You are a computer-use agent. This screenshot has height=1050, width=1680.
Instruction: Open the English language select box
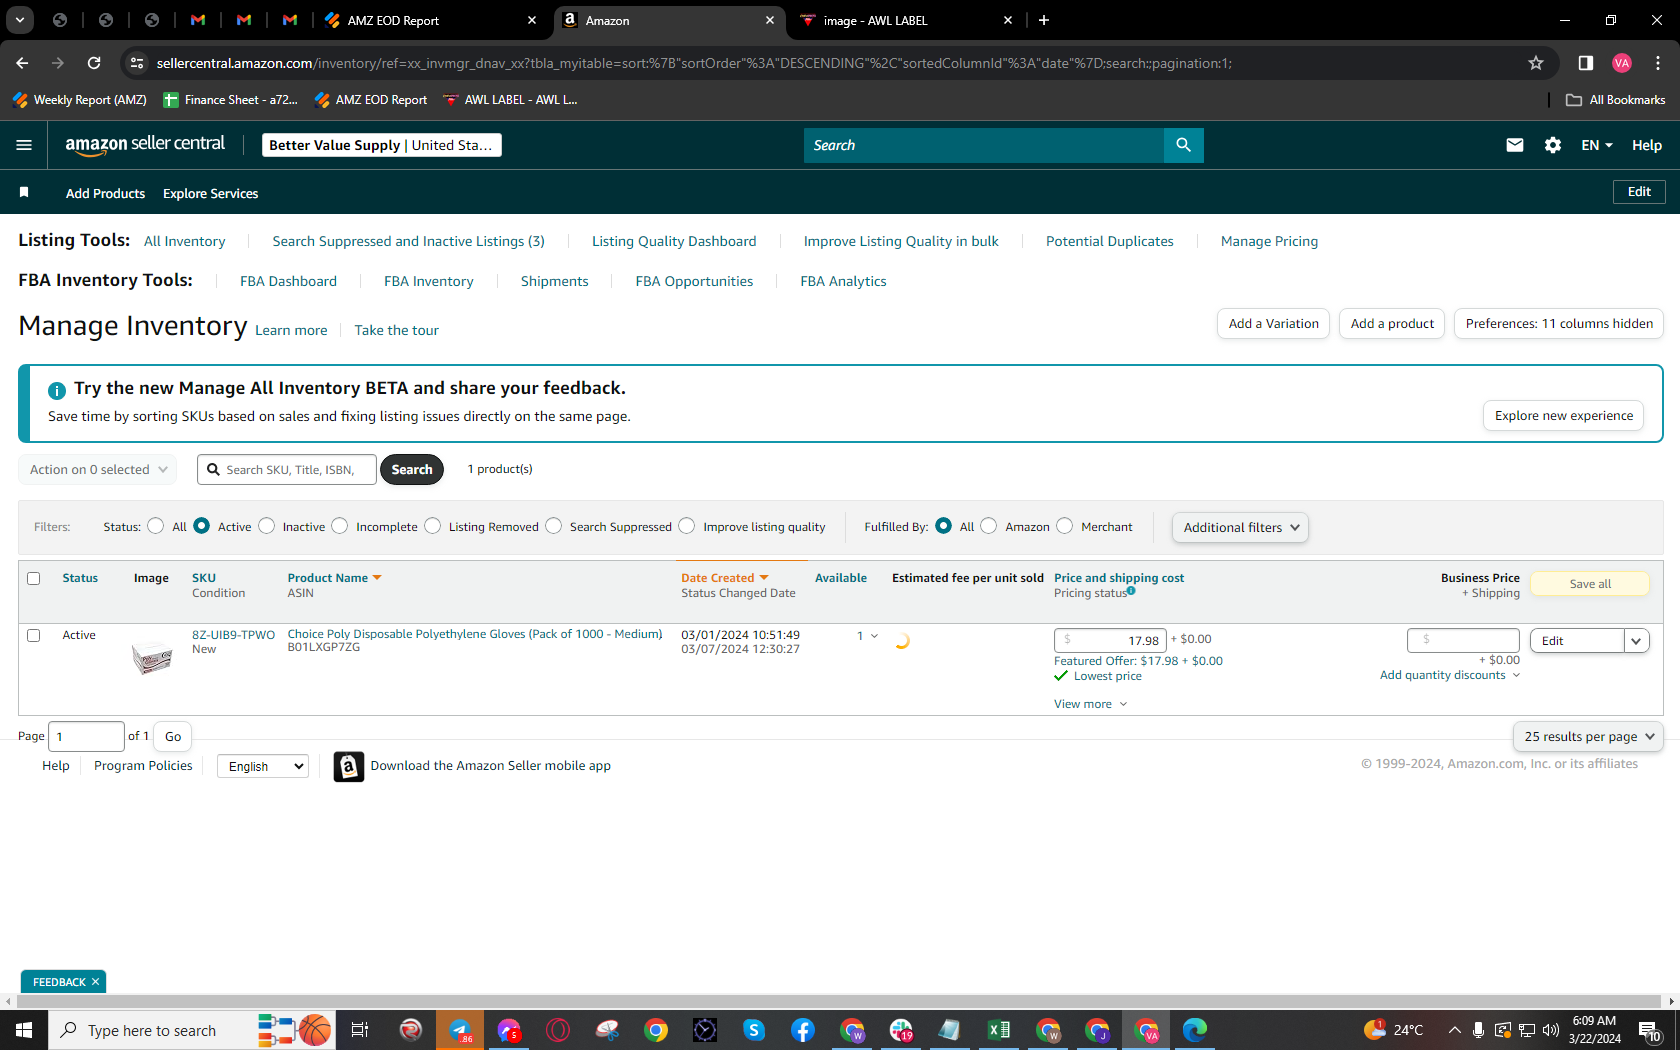263,766
